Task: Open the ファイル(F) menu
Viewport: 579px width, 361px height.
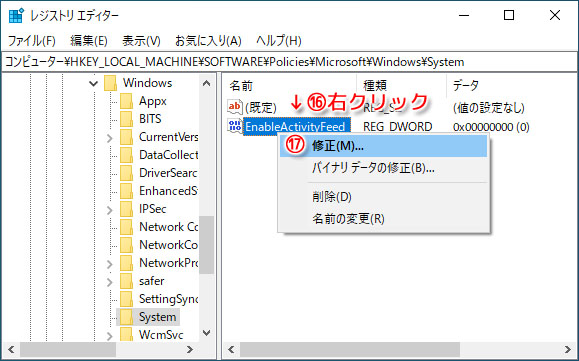Action: pos(32,41)
